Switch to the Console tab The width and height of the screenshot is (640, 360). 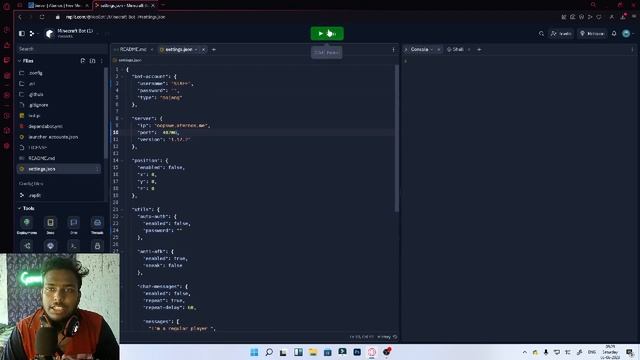coord(419,49)
